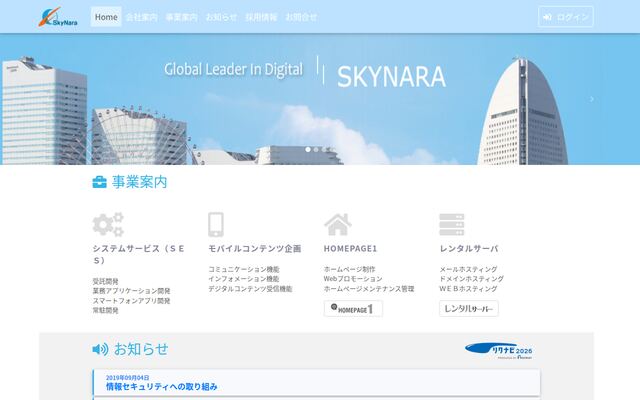Click スマートフォンアプリ開発 text
This screenshot has width=640, height=400.
tap(131, 301)
